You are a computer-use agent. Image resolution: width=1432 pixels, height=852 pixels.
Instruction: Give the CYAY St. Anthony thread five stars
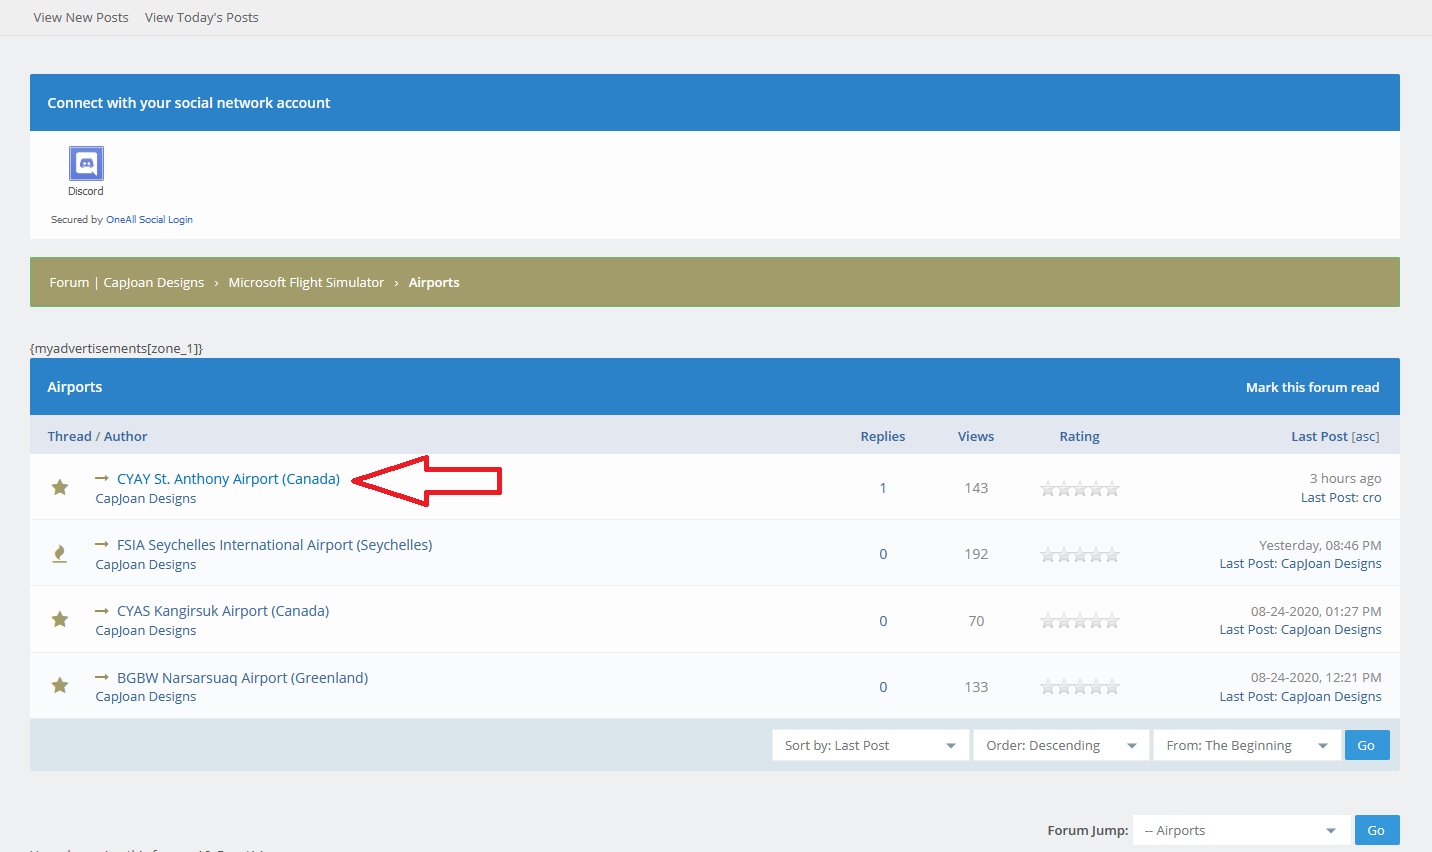coord(1112,488)
